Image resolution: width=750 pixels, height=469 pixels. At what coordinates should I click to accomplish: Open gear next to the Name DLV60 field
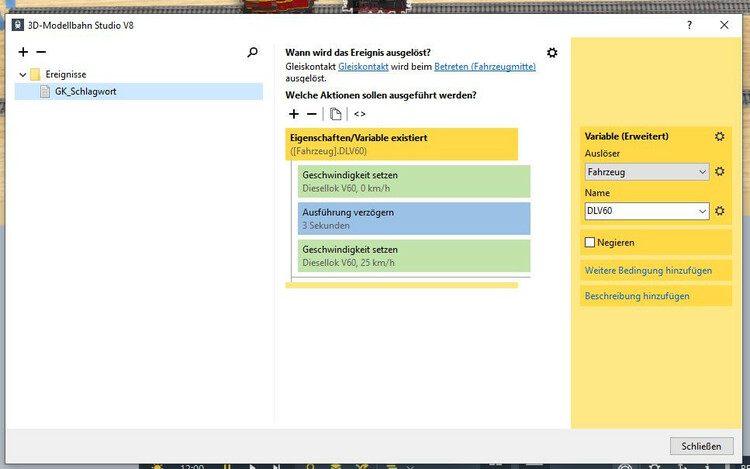719,210
